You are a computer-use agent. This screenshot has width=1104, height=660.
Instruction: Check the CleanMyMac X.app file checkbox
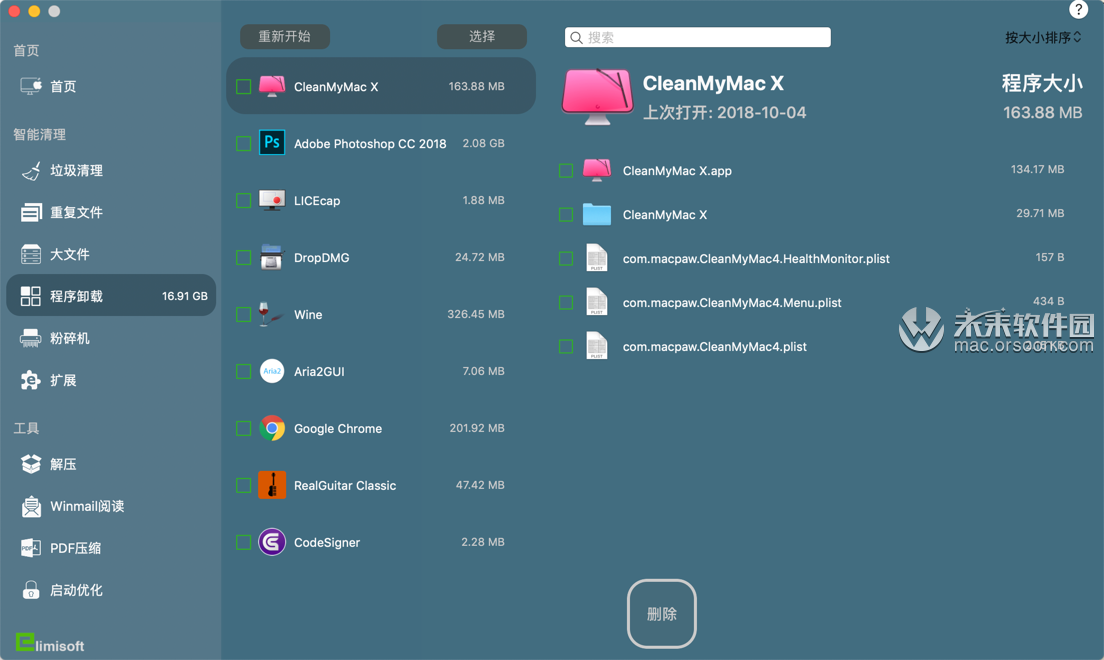pos(566,170)
